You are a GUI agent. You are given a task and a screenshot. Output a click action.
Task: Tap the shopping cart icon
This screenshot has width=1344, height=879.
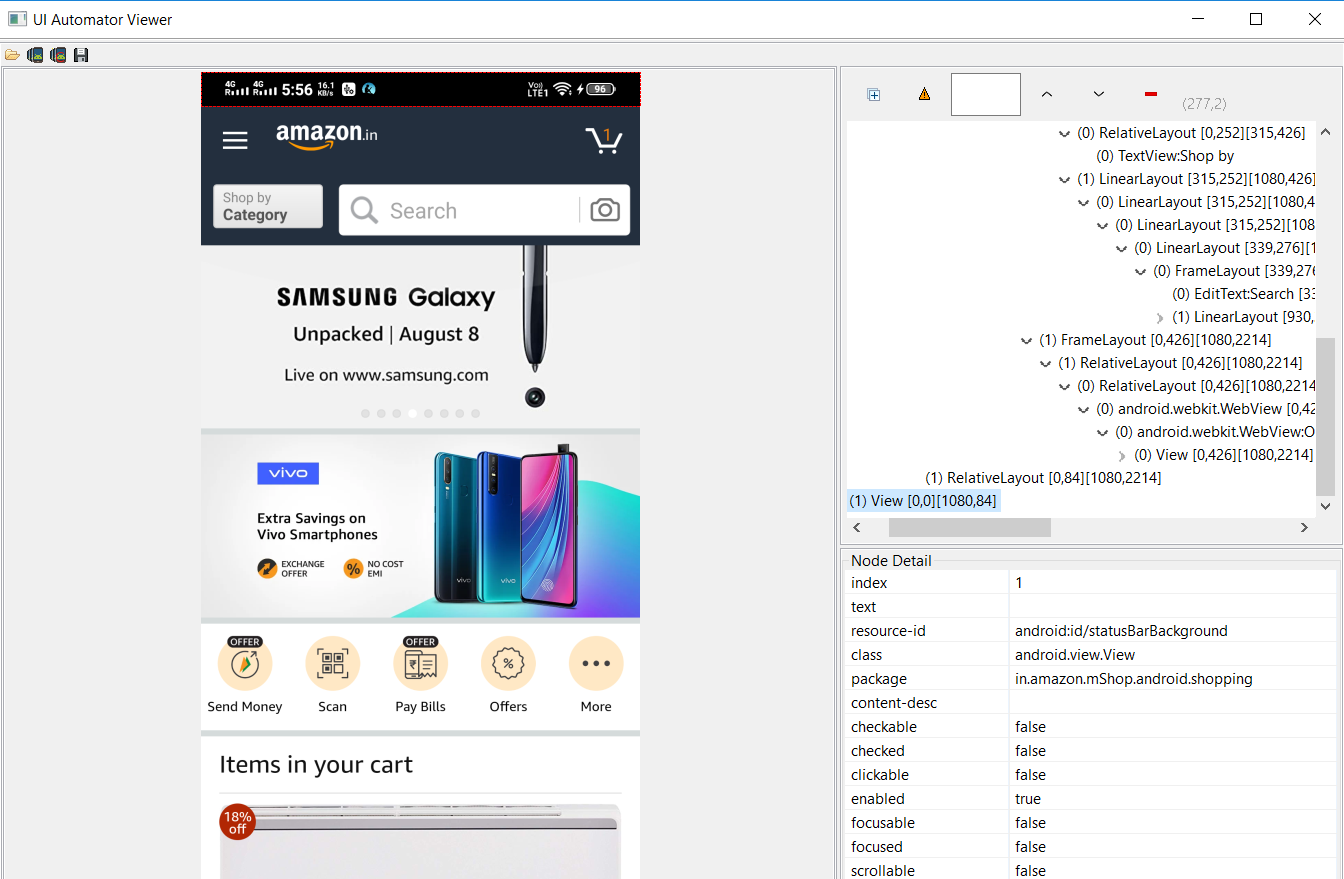604,140
